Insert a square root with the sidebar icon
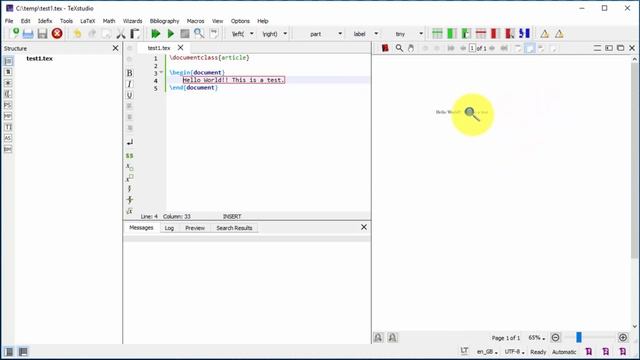The width and height of the screenshot is (640, 360). pos(129,211)
